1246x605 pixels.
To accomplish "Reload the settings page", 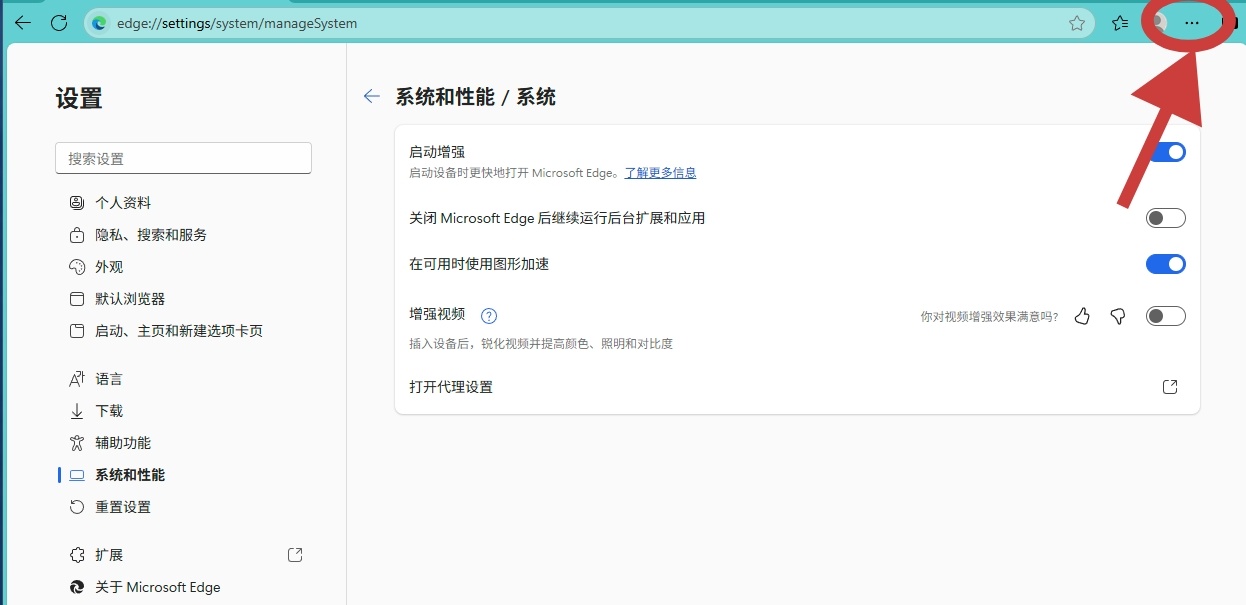I will pyautogui.click(x=58, y=22).
